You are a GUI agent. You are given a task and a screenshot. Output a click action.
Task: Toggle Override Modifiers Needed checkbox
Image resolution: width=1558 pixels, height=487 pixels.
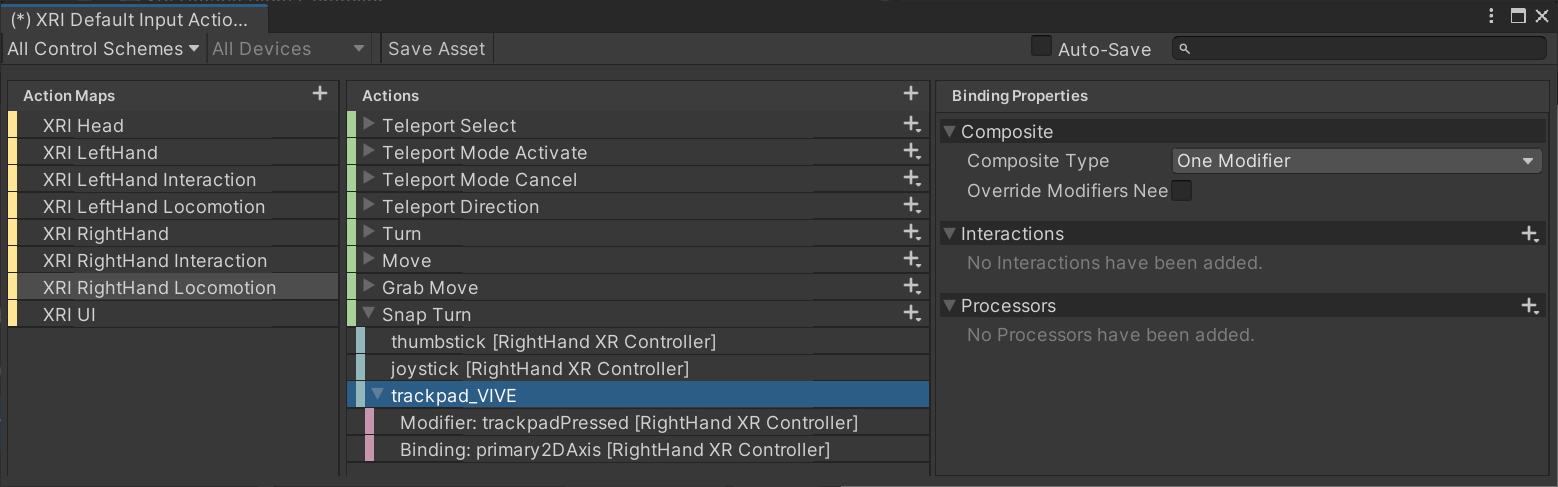[x=1182, y=190]
